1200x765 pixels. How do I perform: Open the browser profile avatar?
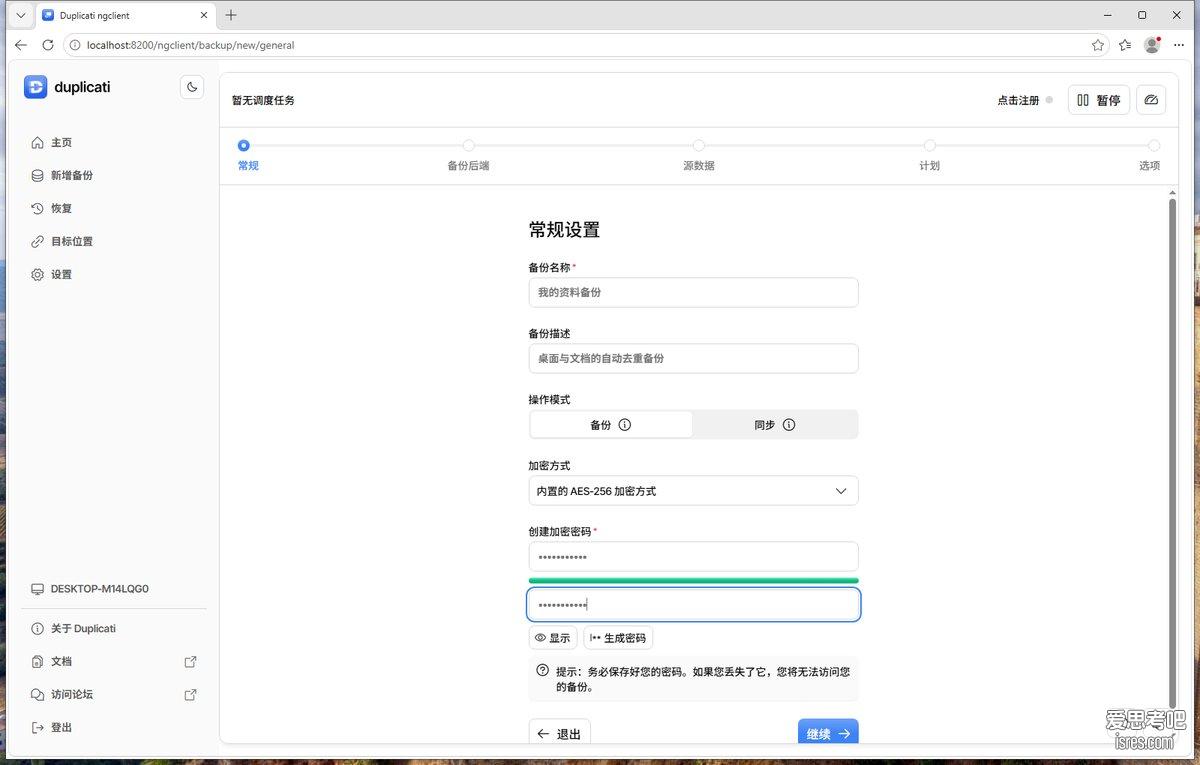1152,45
